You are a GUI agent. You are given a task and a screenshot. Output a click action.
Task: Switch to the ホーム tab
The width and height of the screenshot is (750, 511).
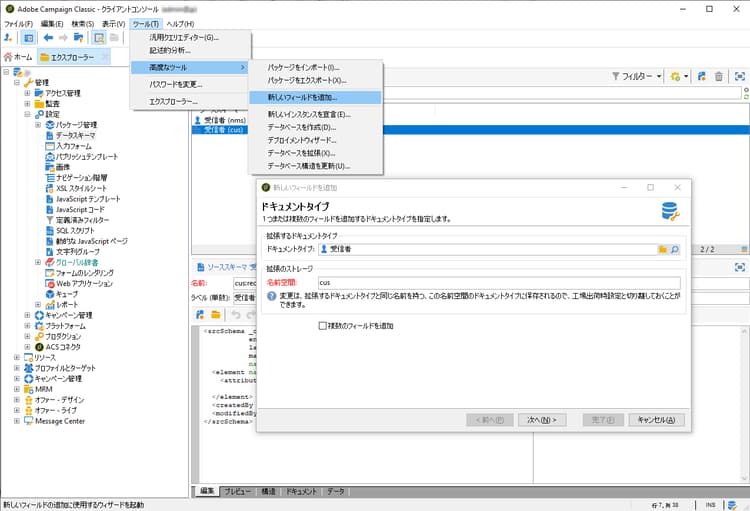tap(19, 57)
